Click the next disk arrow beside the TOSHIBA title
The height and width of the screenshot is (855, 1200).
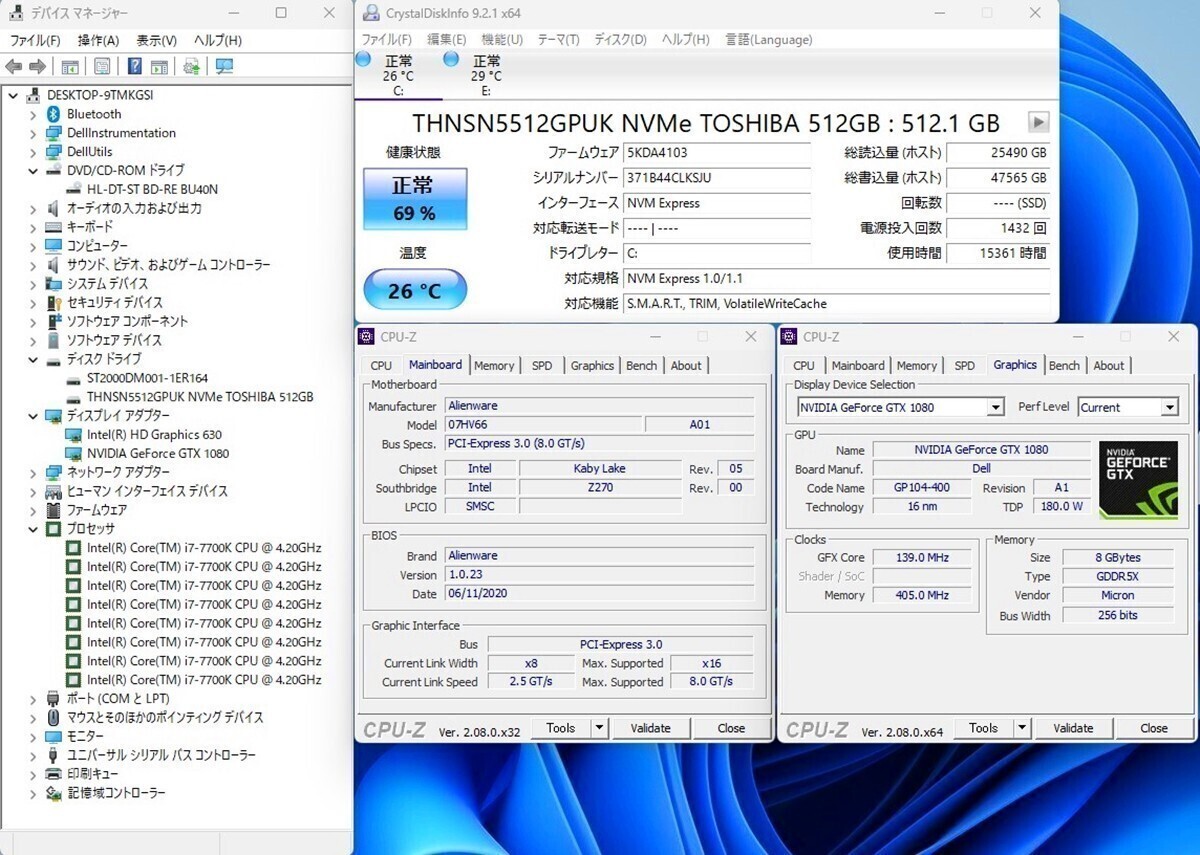click(1038, 122)
